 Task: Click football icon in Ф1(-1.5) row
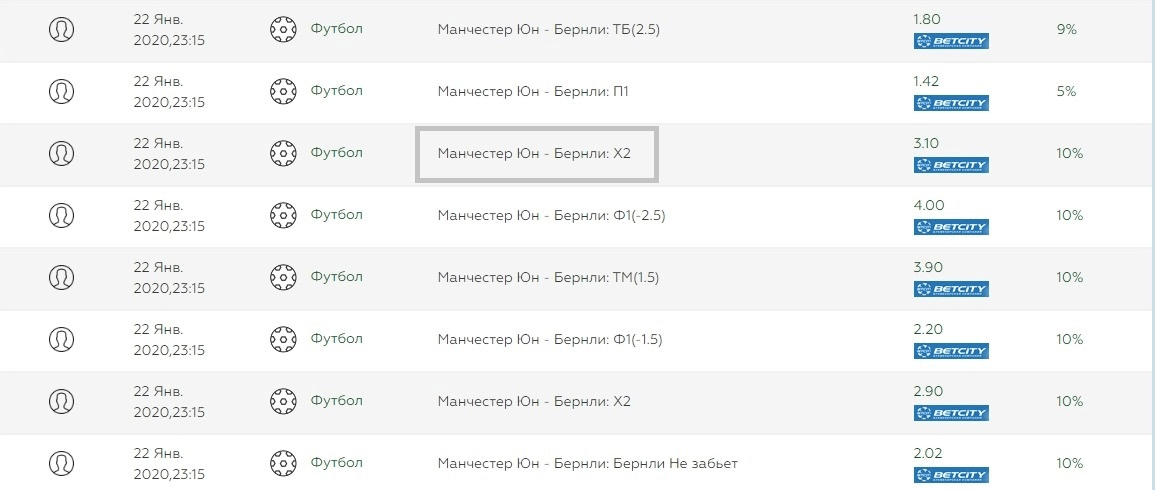283,339
